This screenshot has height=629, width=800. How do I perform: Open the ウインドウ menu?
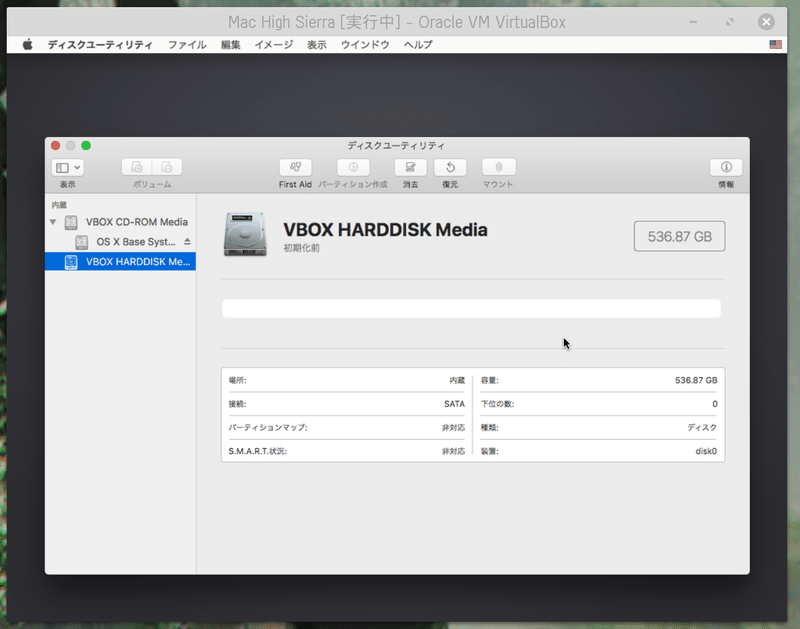(365, 45)
